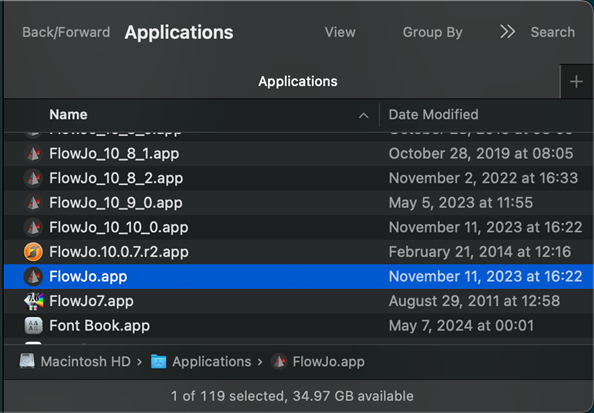Image resolution: width=594 pixels, height=413 pixels.
Task: Click date May 7, 2024 at 00:01
Action: 461,326
